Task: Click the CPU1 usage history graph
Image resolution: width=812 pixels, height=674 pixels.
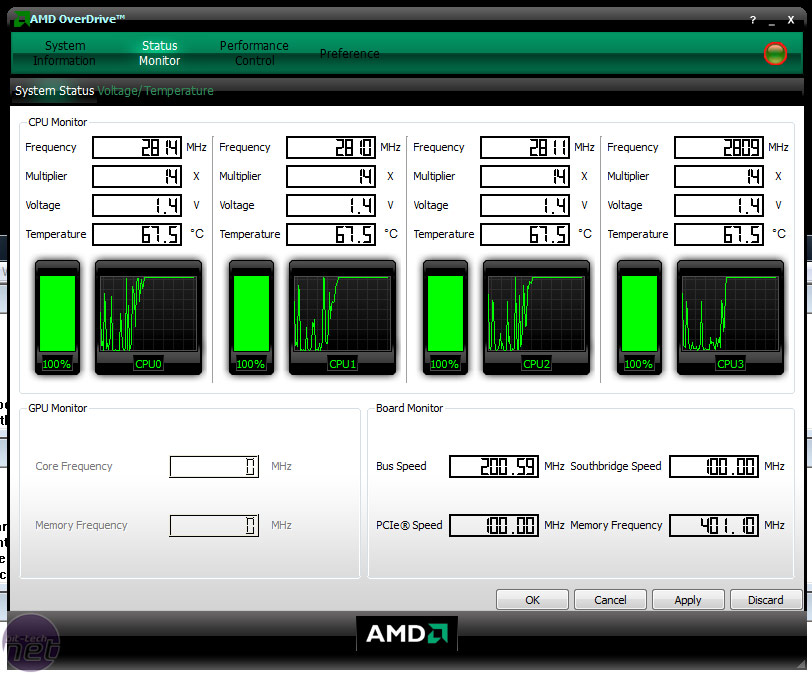Action: point(342,317)
